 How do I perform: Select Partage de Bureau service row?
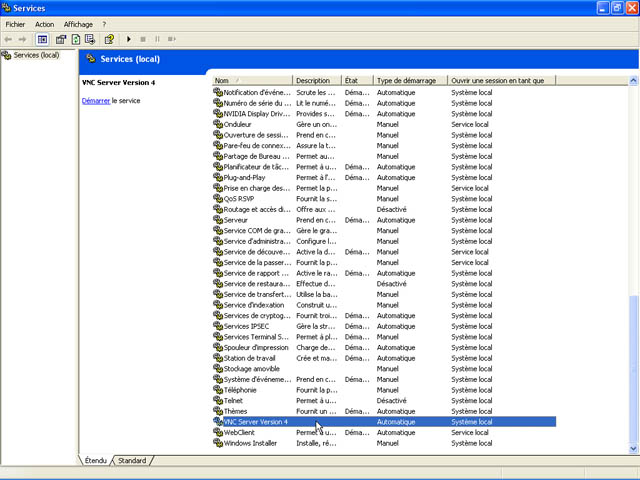point(384,156)
